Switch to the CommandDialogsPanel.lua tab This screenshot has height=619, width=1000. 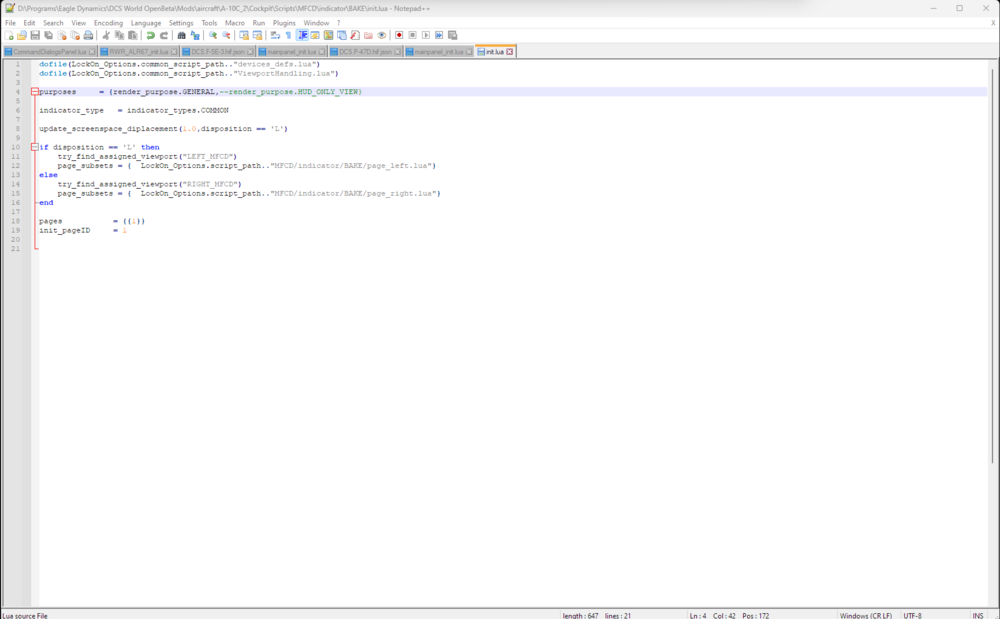point(49,52)
